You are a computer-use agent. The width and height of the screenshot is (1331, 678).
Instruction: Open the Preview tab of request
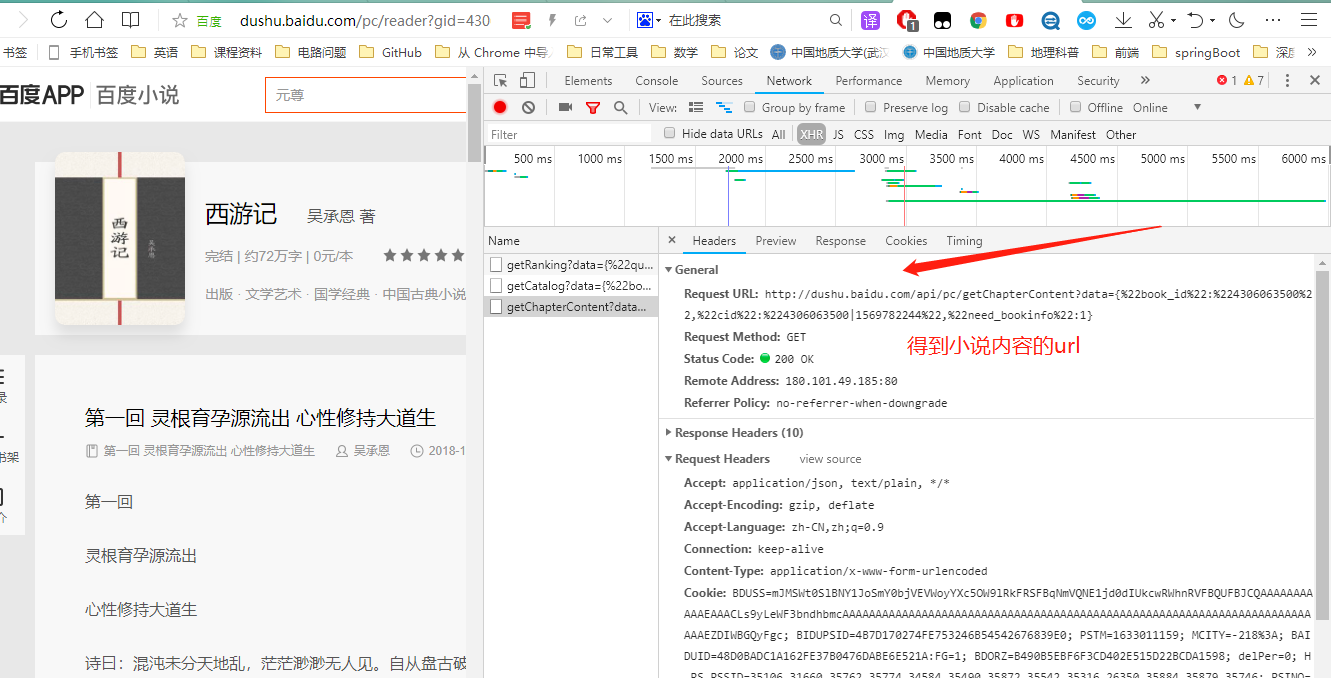tap(776, 240)
